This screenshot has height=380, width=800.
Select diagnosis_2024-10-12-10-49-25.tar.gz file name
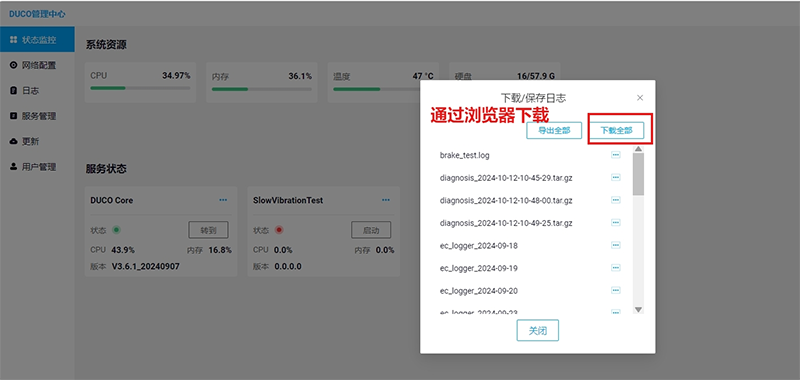tap(506, 223)
